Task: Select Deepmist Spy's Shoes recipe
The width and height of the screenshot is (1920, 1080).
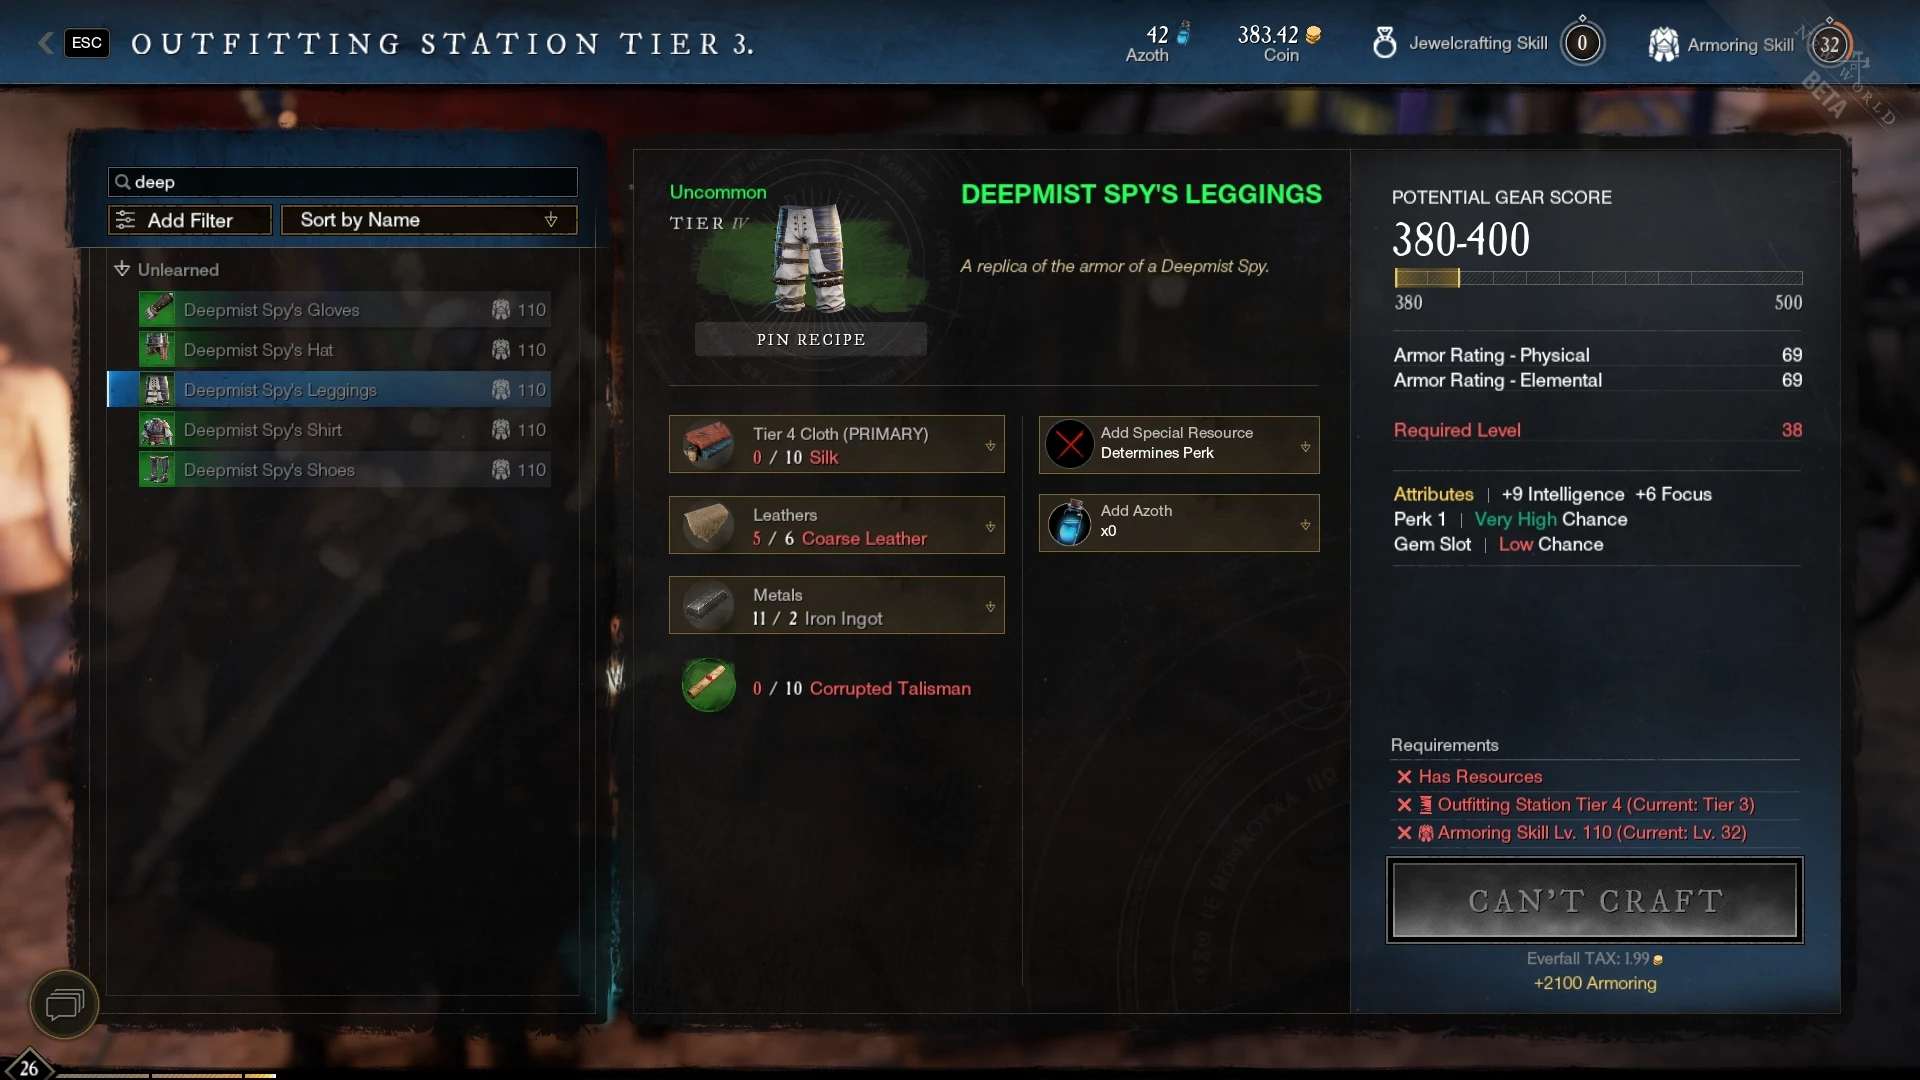Action: [344, 470]
